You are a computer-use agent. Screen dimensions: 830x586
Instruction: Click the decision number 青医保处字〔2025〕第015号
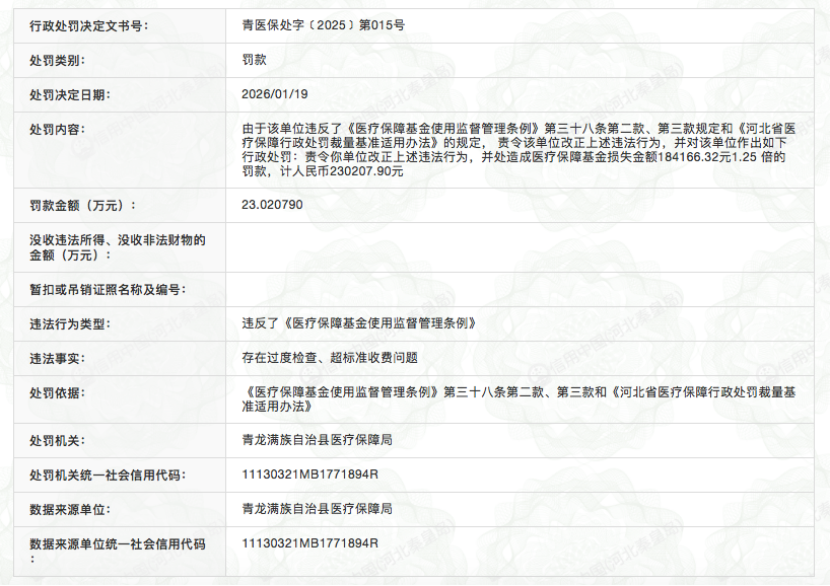[x=323, y=25]
